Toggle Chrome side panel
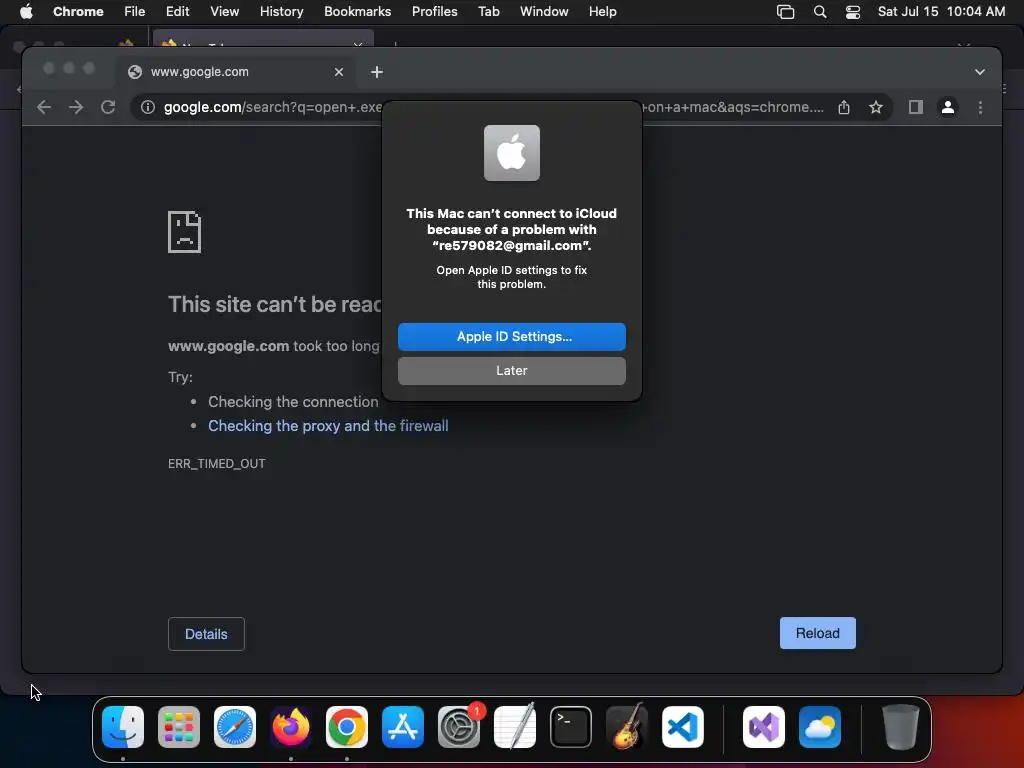 (916, 107)
